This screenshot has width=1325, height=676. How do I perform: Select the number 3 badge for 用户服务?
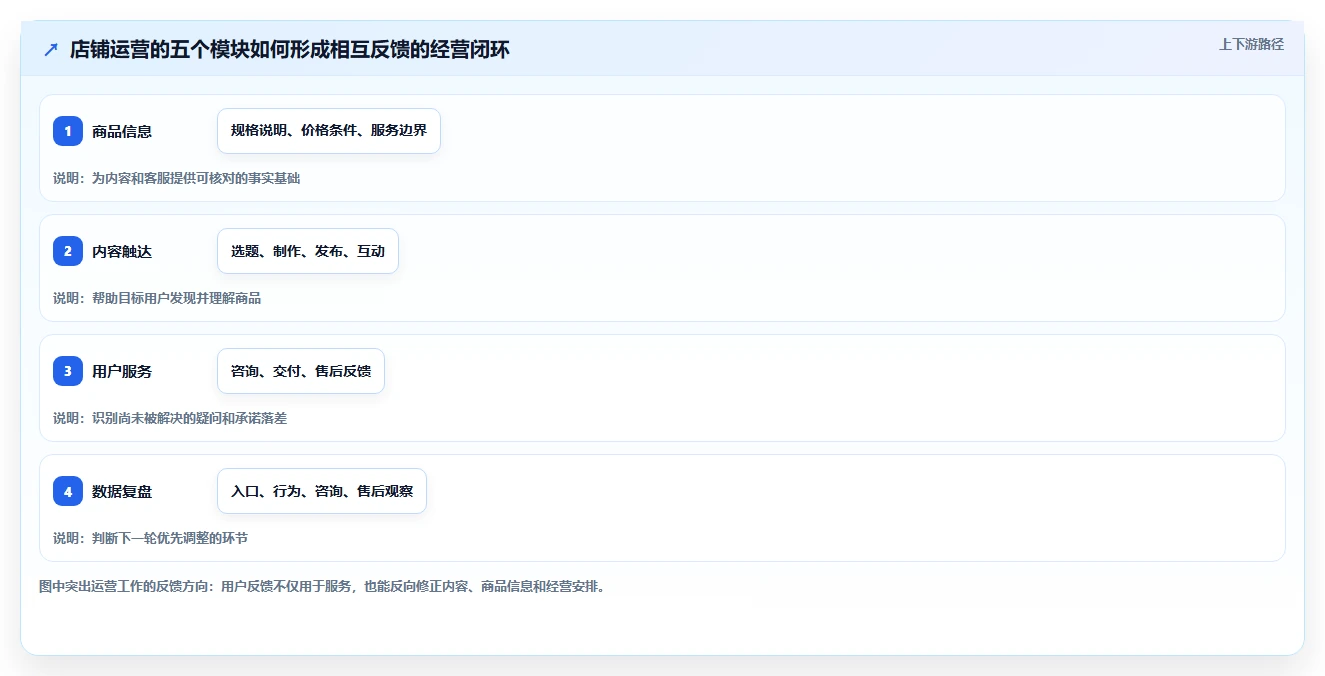coord(68,371)
